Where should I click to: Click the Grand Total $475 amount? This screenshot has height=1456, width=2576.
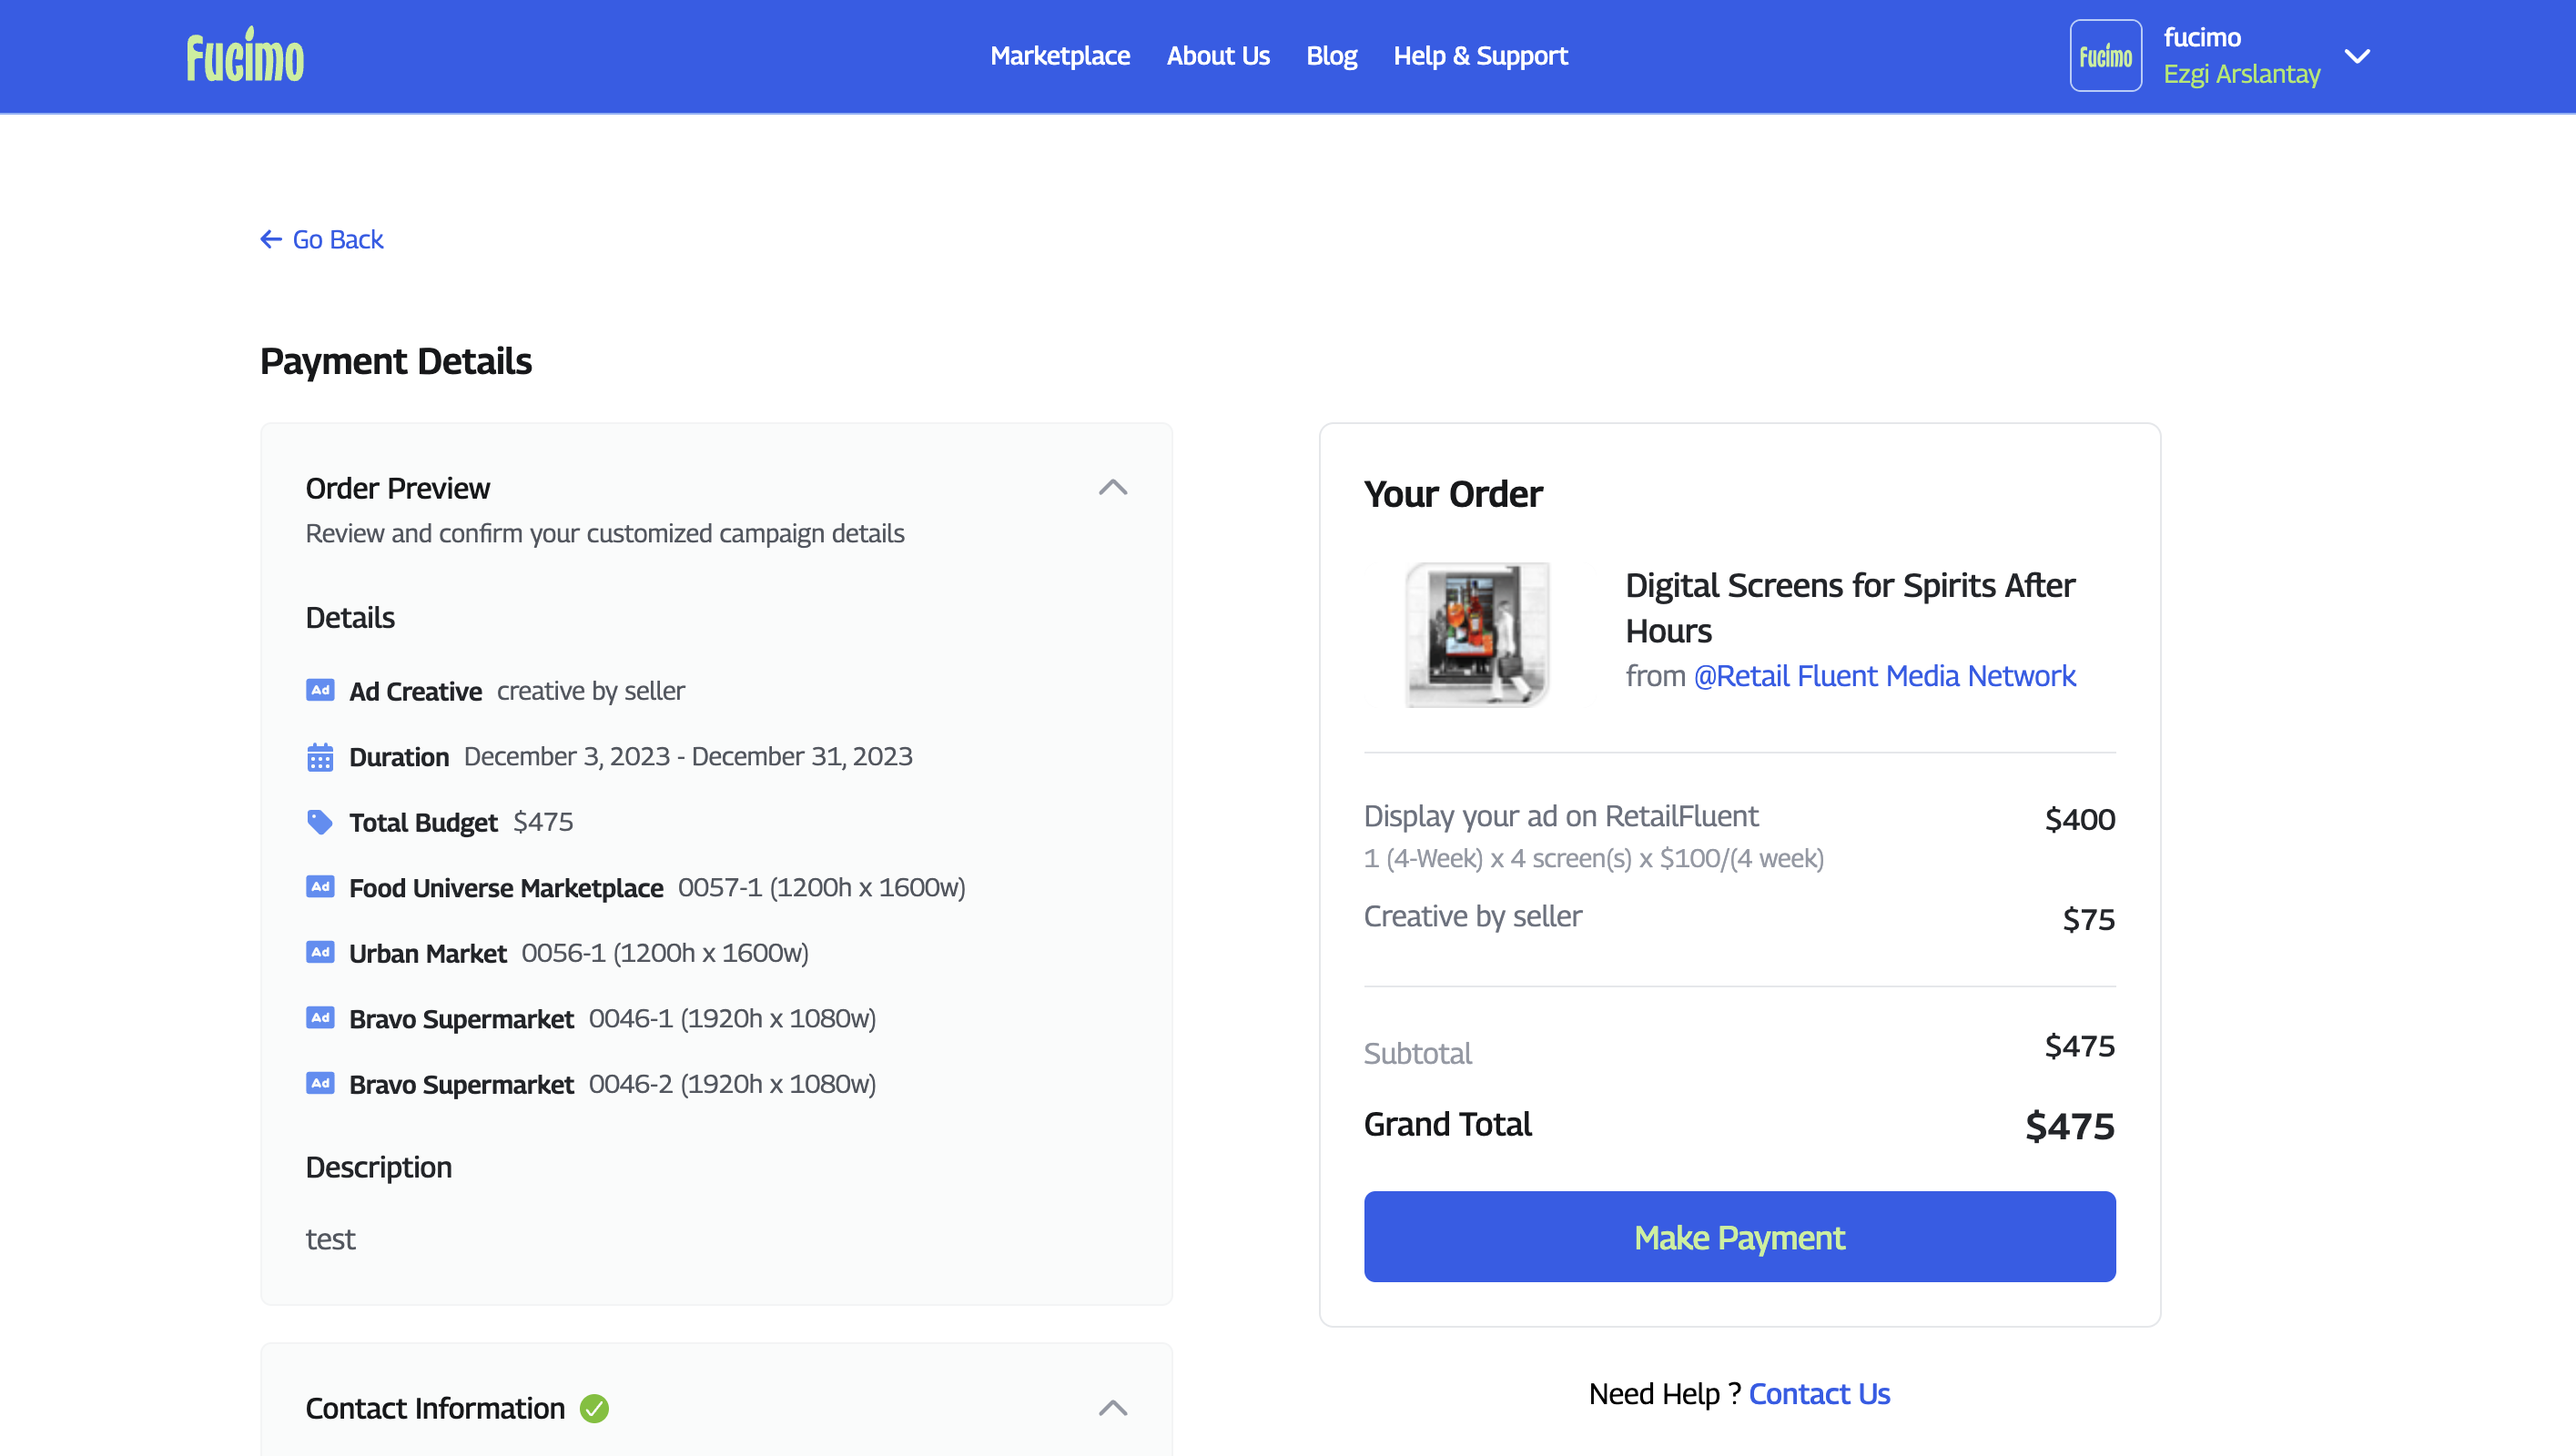coord(2070,1126)
